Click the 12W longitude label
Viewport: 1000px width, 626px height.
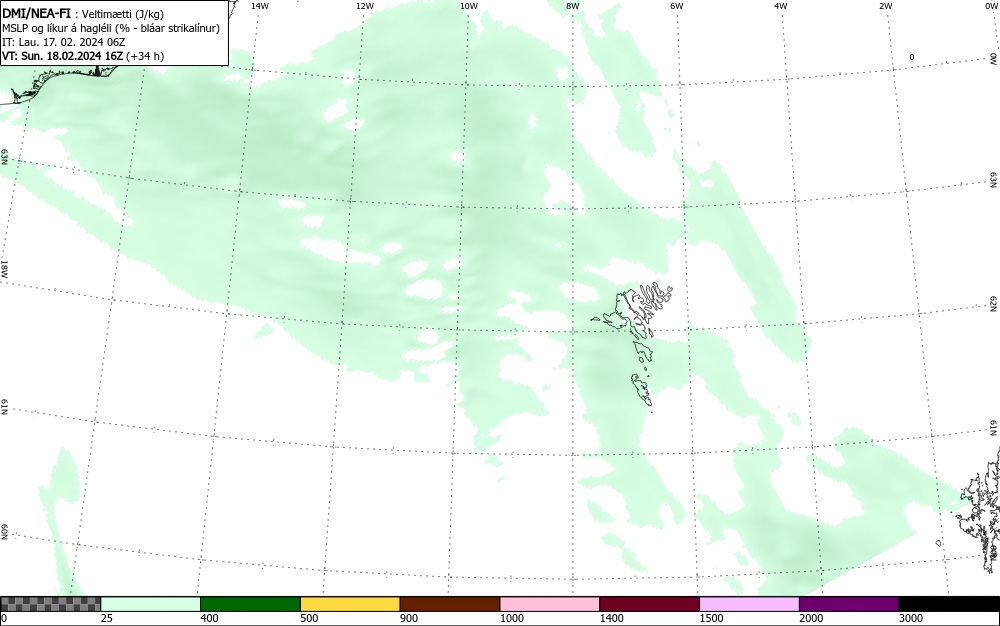[x=365, y=6]
